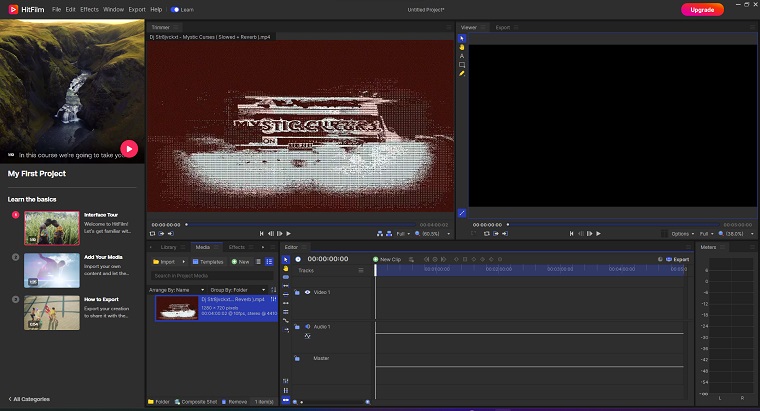Screen dimensions: 760x411
Task: Open the Trimmer Full quality dropdown
Action: 403,234
